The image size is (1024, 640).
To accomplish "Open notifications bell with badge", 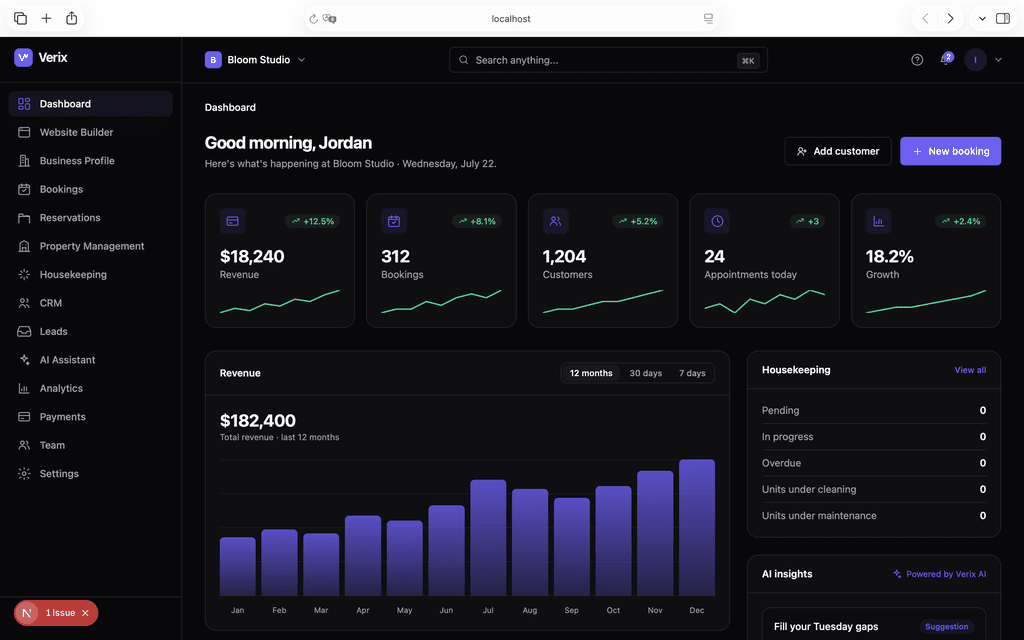I will [x=946, y=59].
